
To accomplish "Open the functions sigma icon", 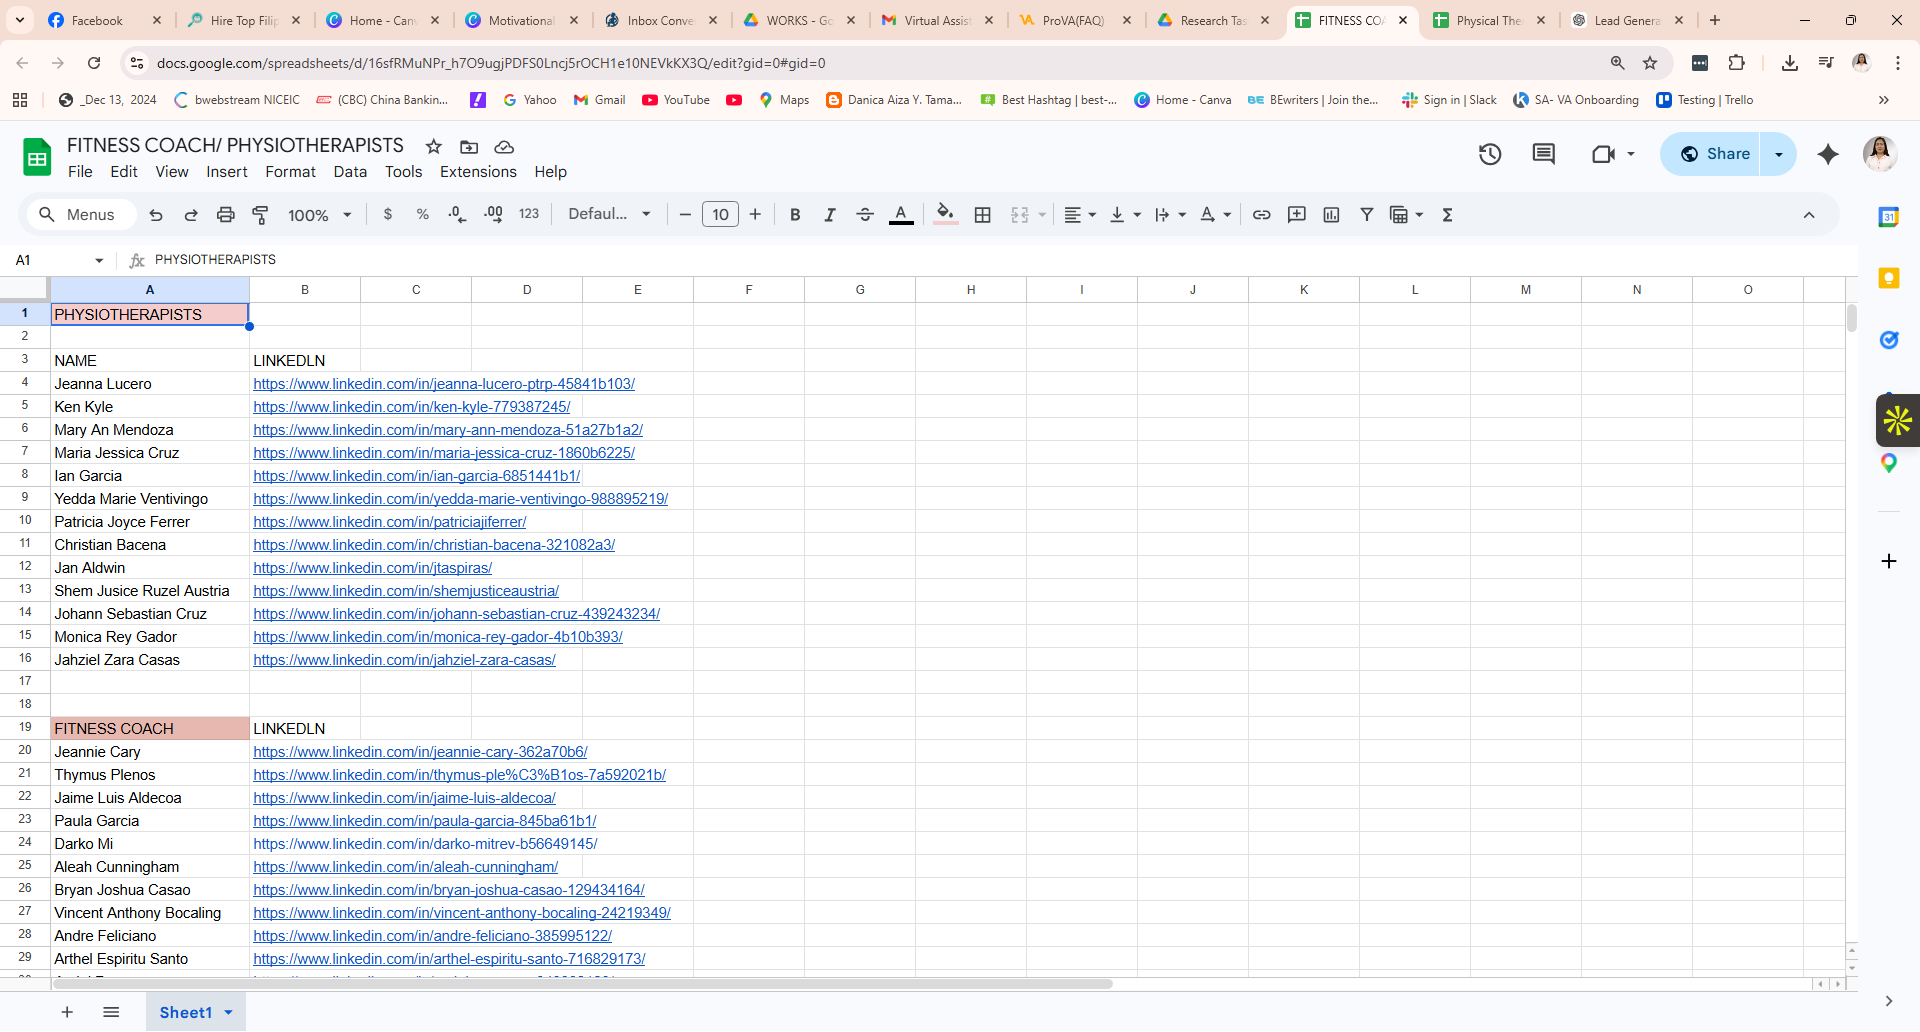I will tap(1447, 215).
